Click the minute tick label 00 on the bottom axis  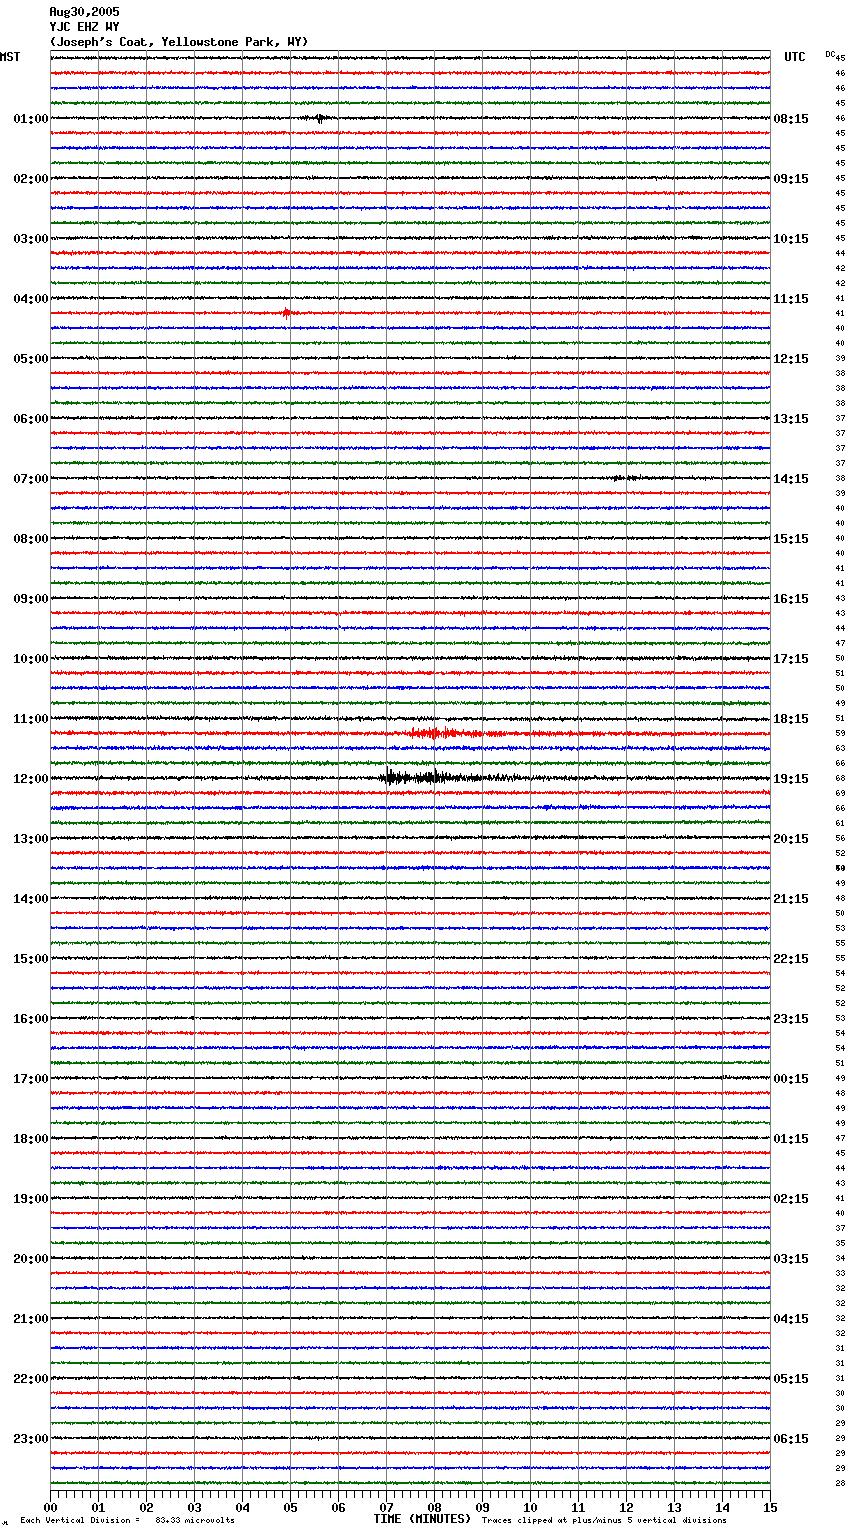[51, 1507]
